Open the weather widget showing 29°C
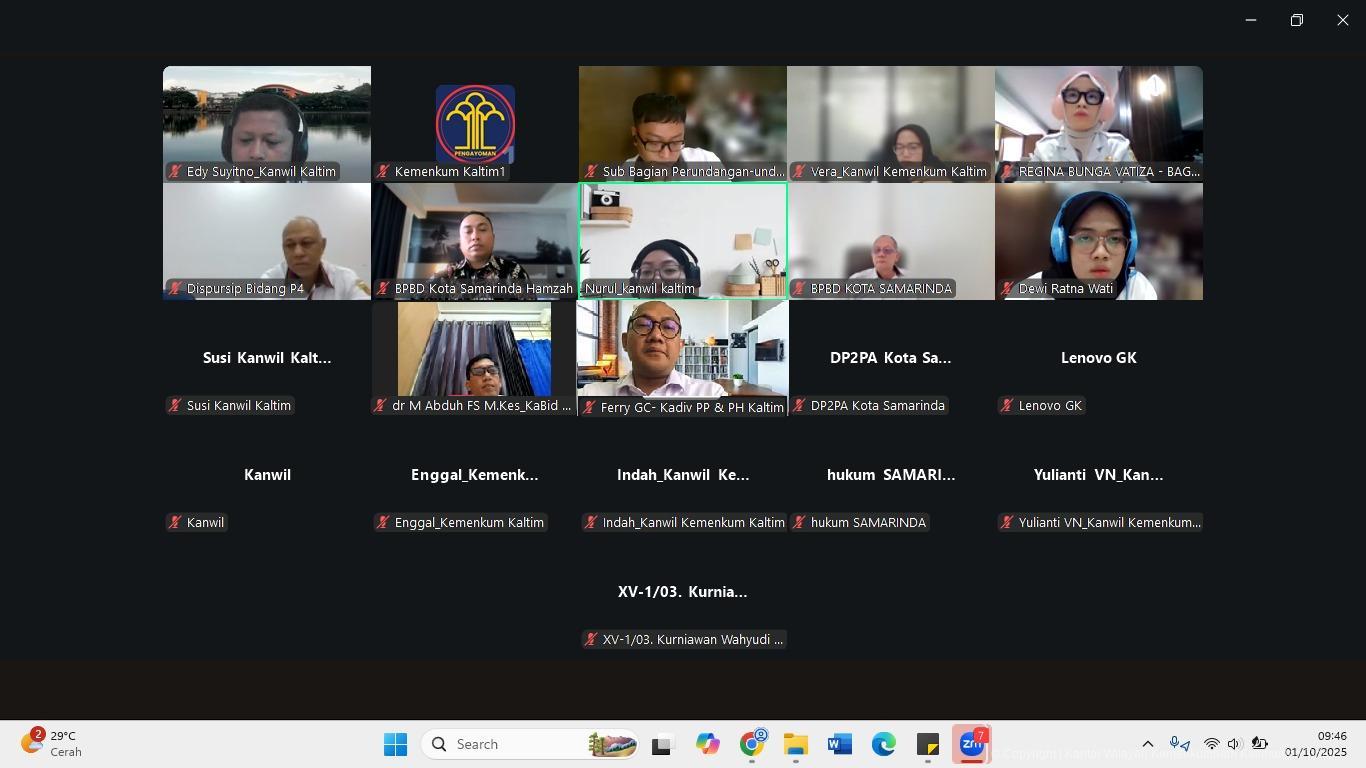1366x768 pixels. pos(52,744)
